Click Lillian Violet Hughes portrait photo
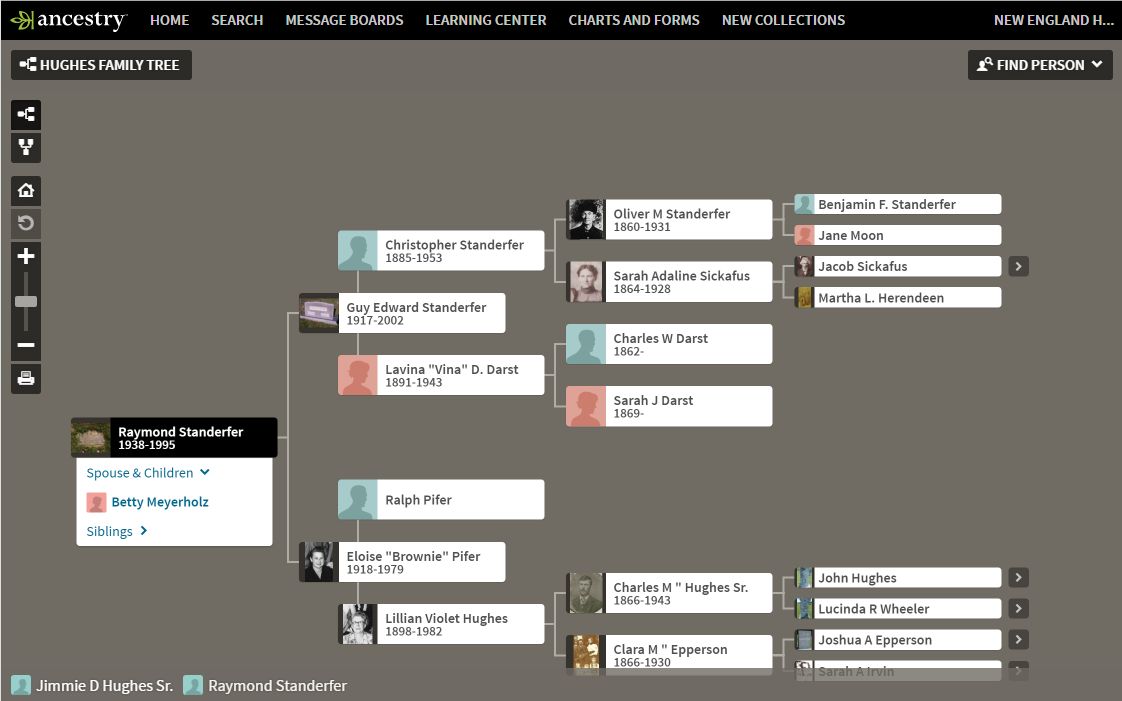 point(357,624)
